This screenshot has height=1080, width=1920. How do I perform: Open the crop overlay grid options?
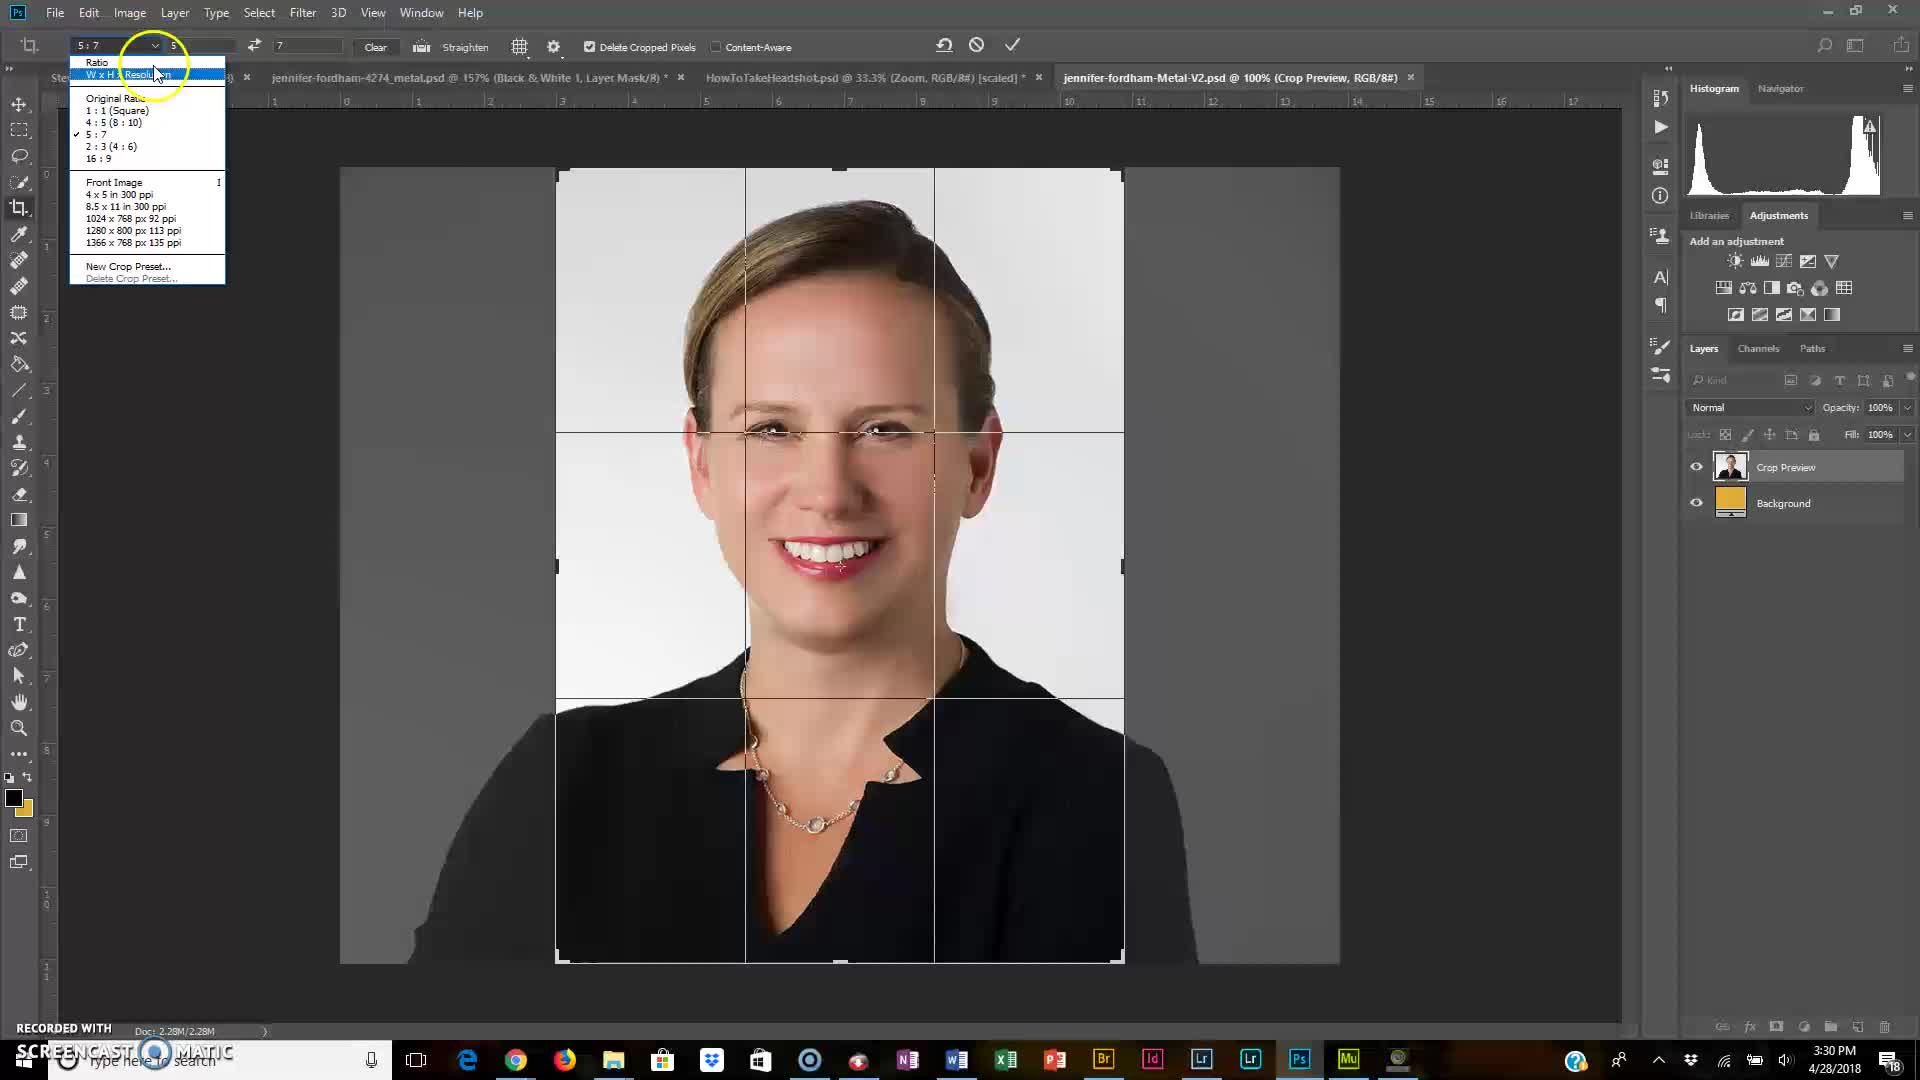pyautogui.click(x=519, y=47)
